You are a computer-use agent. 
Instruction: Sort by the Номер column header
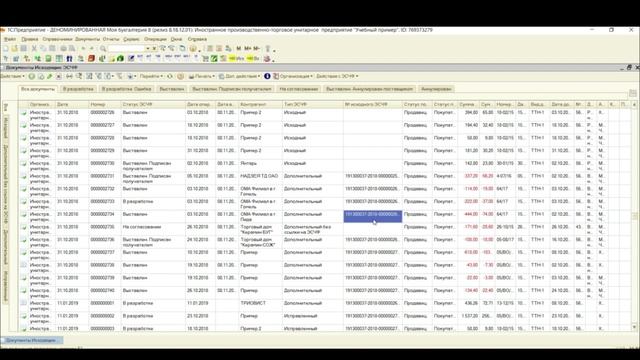pyautogui.click(x=105, y=104)
